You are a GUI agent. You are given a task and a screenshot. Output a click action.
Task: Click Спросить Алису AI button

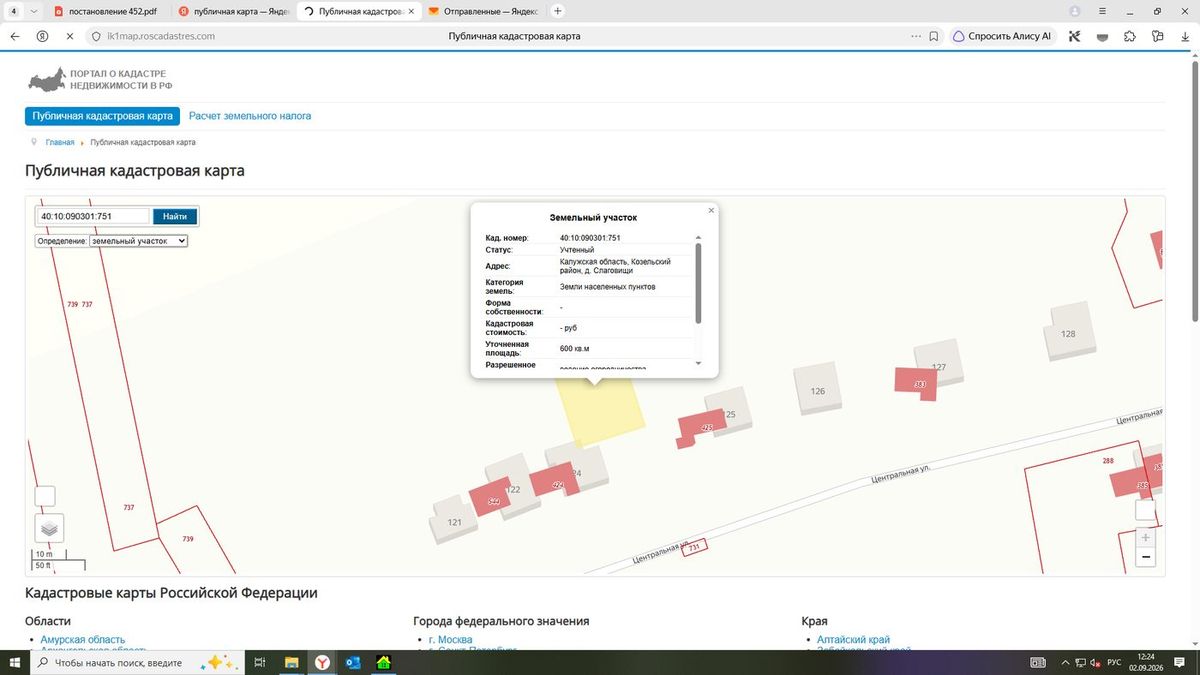click(x=1002, y=36)
